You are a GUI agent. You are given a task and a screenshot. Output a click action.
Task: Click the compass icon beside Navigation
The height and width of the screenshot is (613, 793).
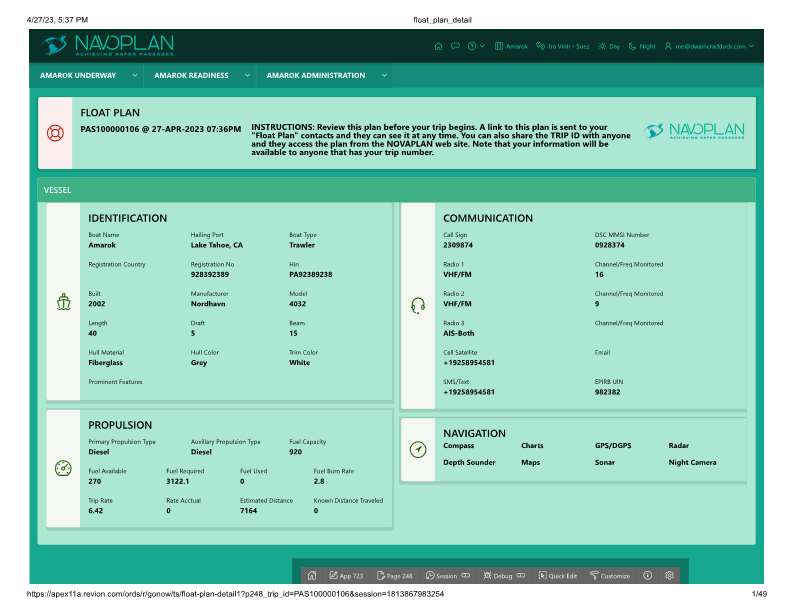(x=418, y=450)
